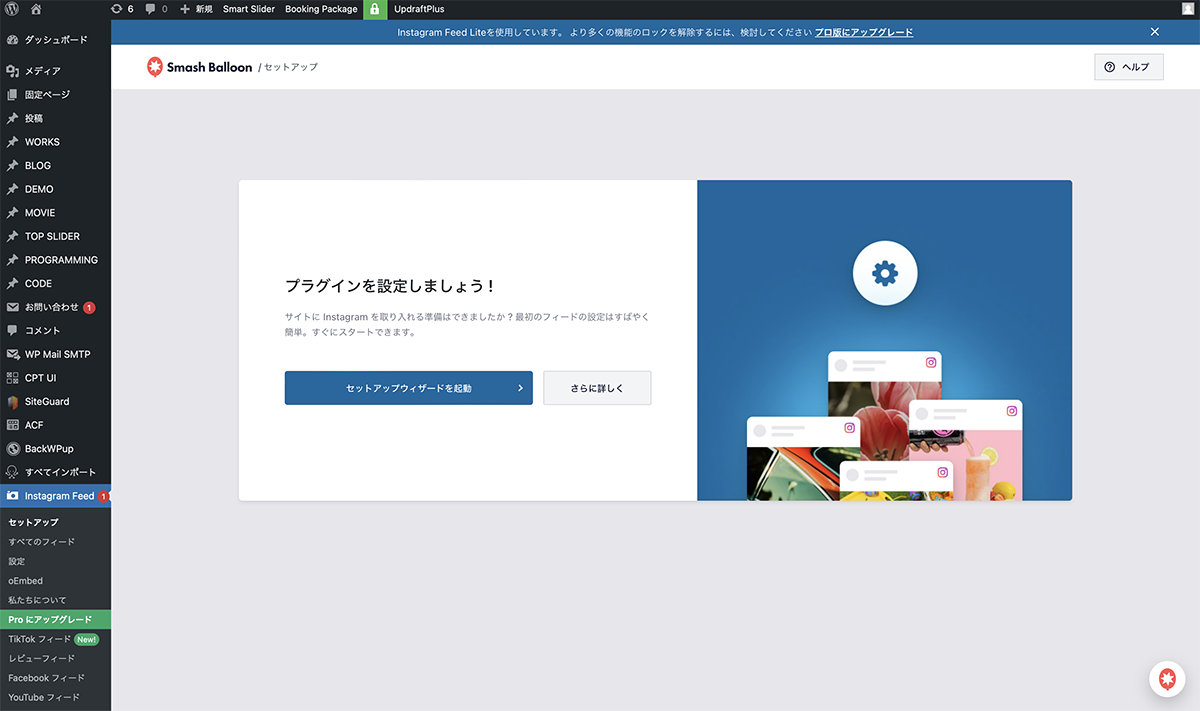This screenshot has height=711, width=1200.
Task: Launch the setup wizard button
Action: [408, 388]
